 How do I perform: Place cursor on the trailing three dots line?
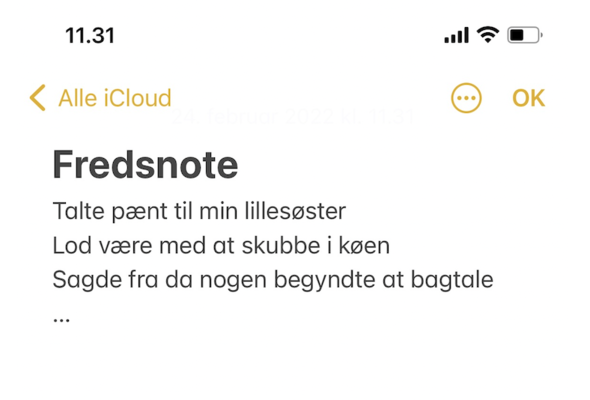point(61,320)
